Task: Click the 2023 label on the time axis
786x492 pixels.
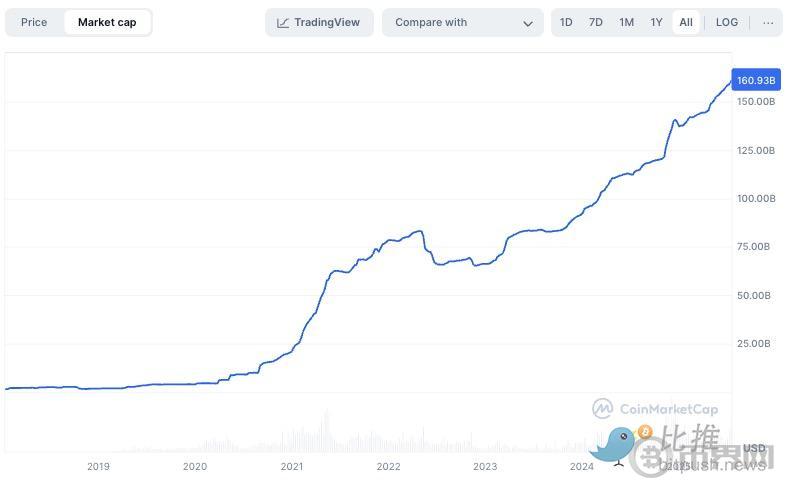Action: click(x=485, y=466)
